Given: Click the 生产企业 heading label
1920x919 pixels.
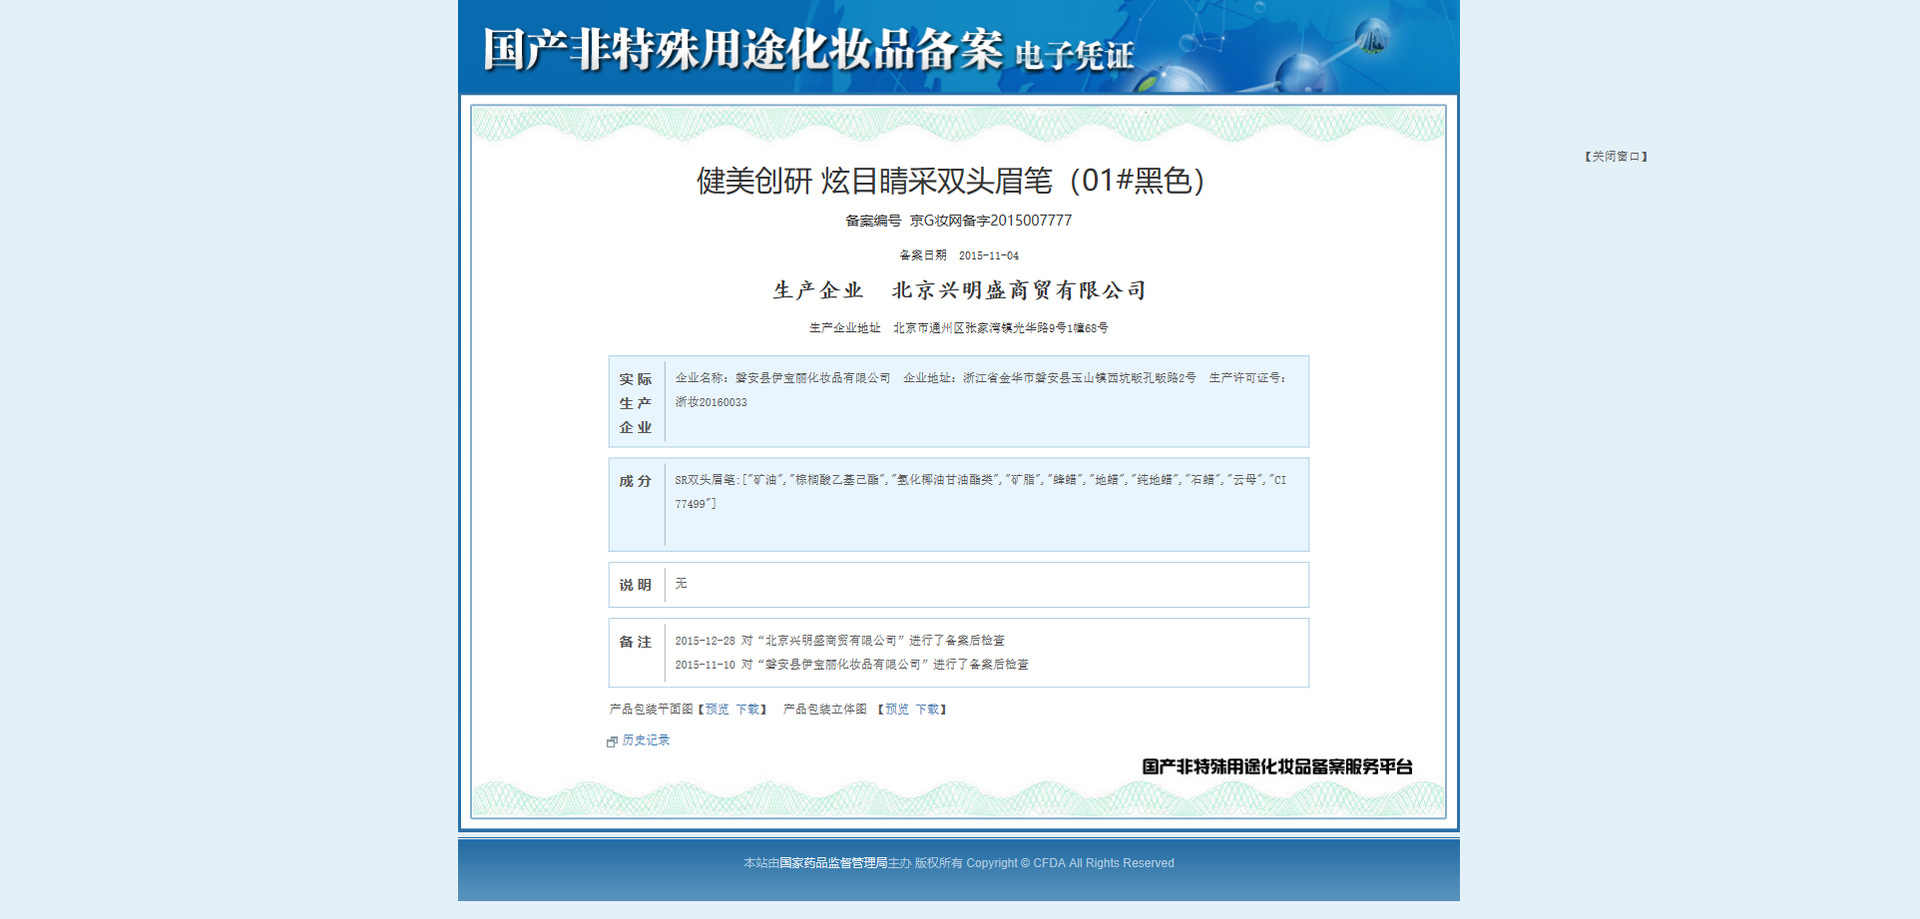Looking at the screenshot, I should click(x=818, y=290).
